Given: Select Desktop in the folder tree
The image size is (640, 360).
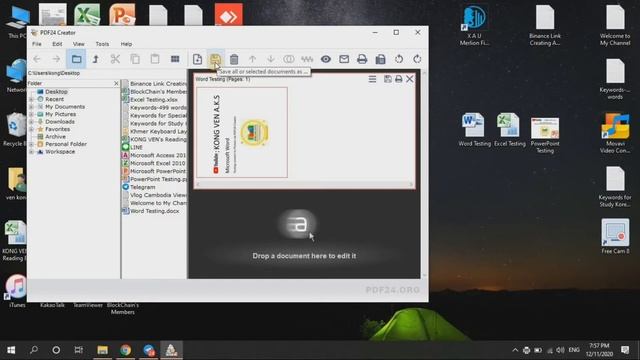Looking at the screenshot, I should (56, 92).
